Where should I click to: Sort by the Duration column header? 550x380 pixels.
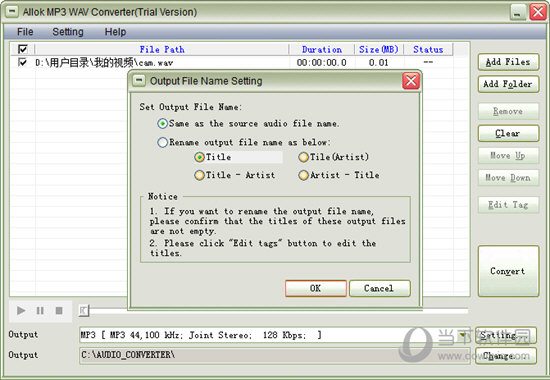tap(322, 49)
